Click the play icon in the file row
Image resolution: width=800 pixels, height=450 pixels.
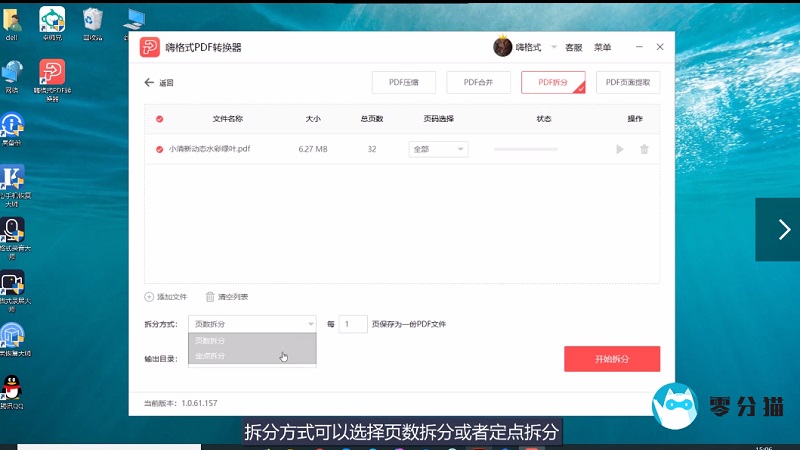click(620, 149)
